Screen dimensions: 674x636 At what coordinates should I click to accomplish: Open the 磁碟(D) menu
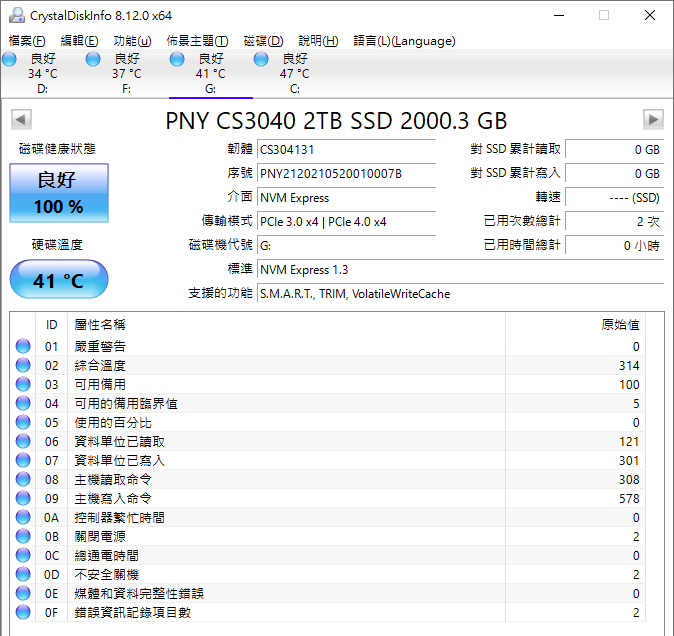click(263, 41)
